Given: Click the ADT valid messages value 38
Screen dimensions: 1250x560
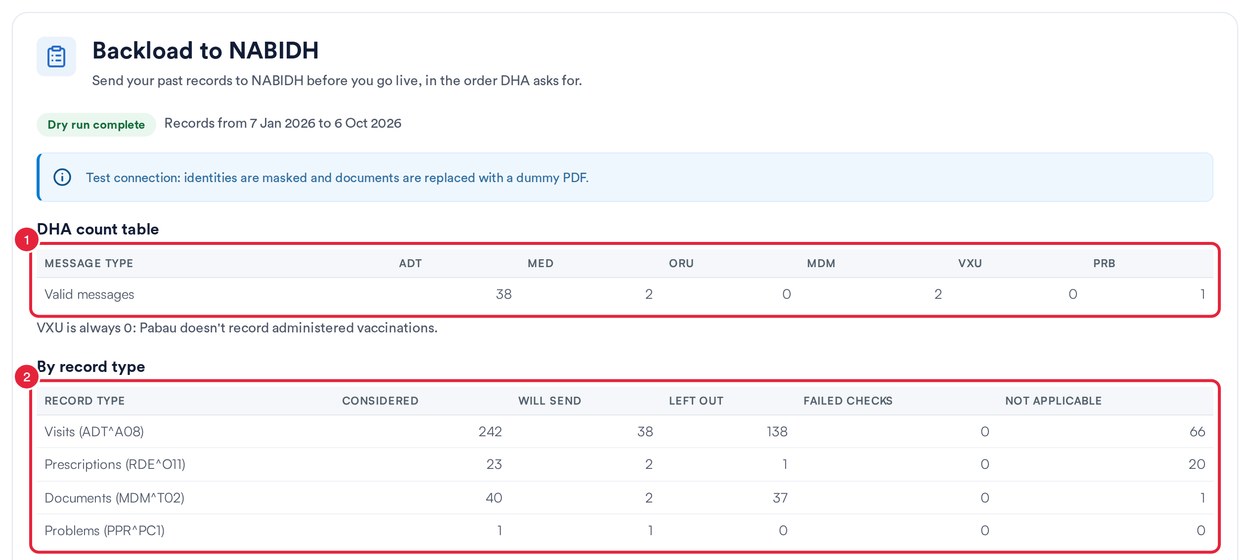Looking at the screenshot, I should click(503, 295).
